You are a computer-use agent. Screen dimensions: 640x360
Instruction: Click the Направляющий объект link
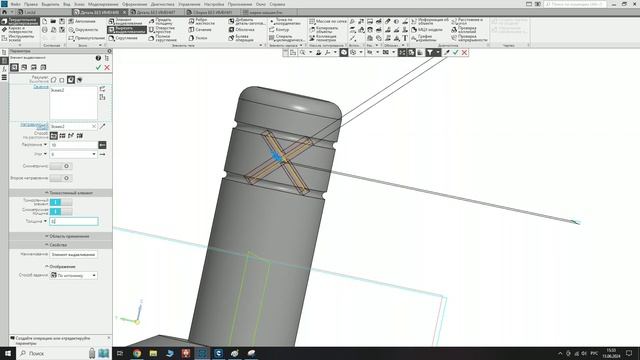(34, 126)
